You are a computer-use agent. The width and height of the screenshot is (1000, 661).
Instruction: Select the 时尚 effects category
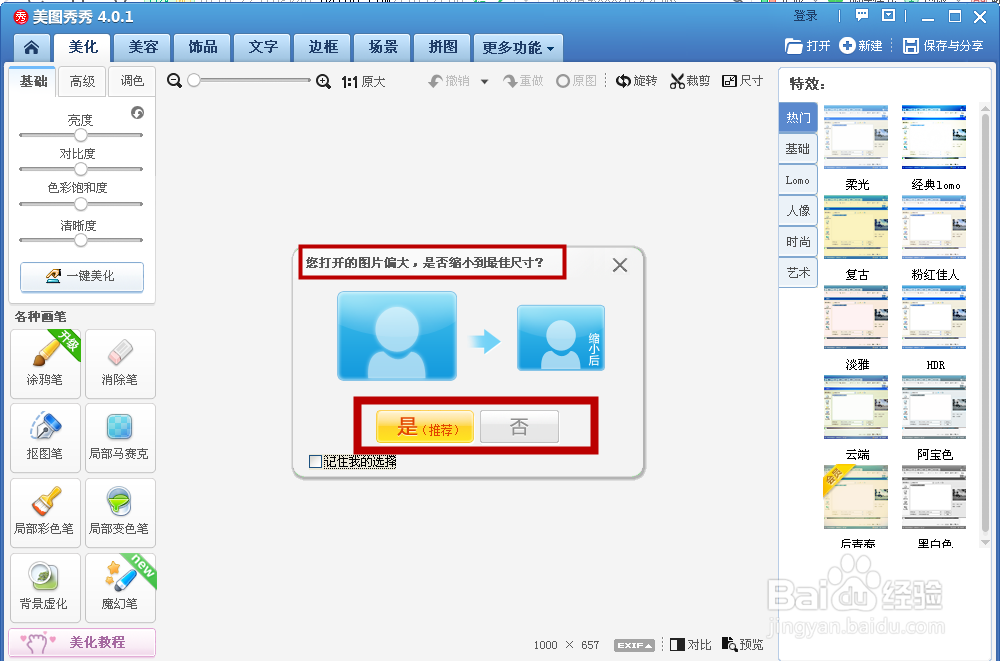point(798,242)
